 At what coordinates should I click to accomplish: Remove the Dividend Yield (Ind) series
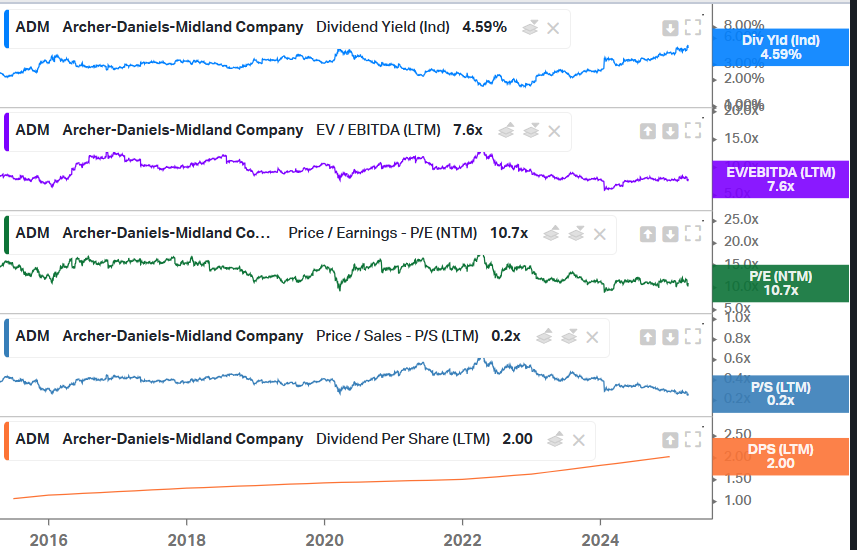pos(553,28)
